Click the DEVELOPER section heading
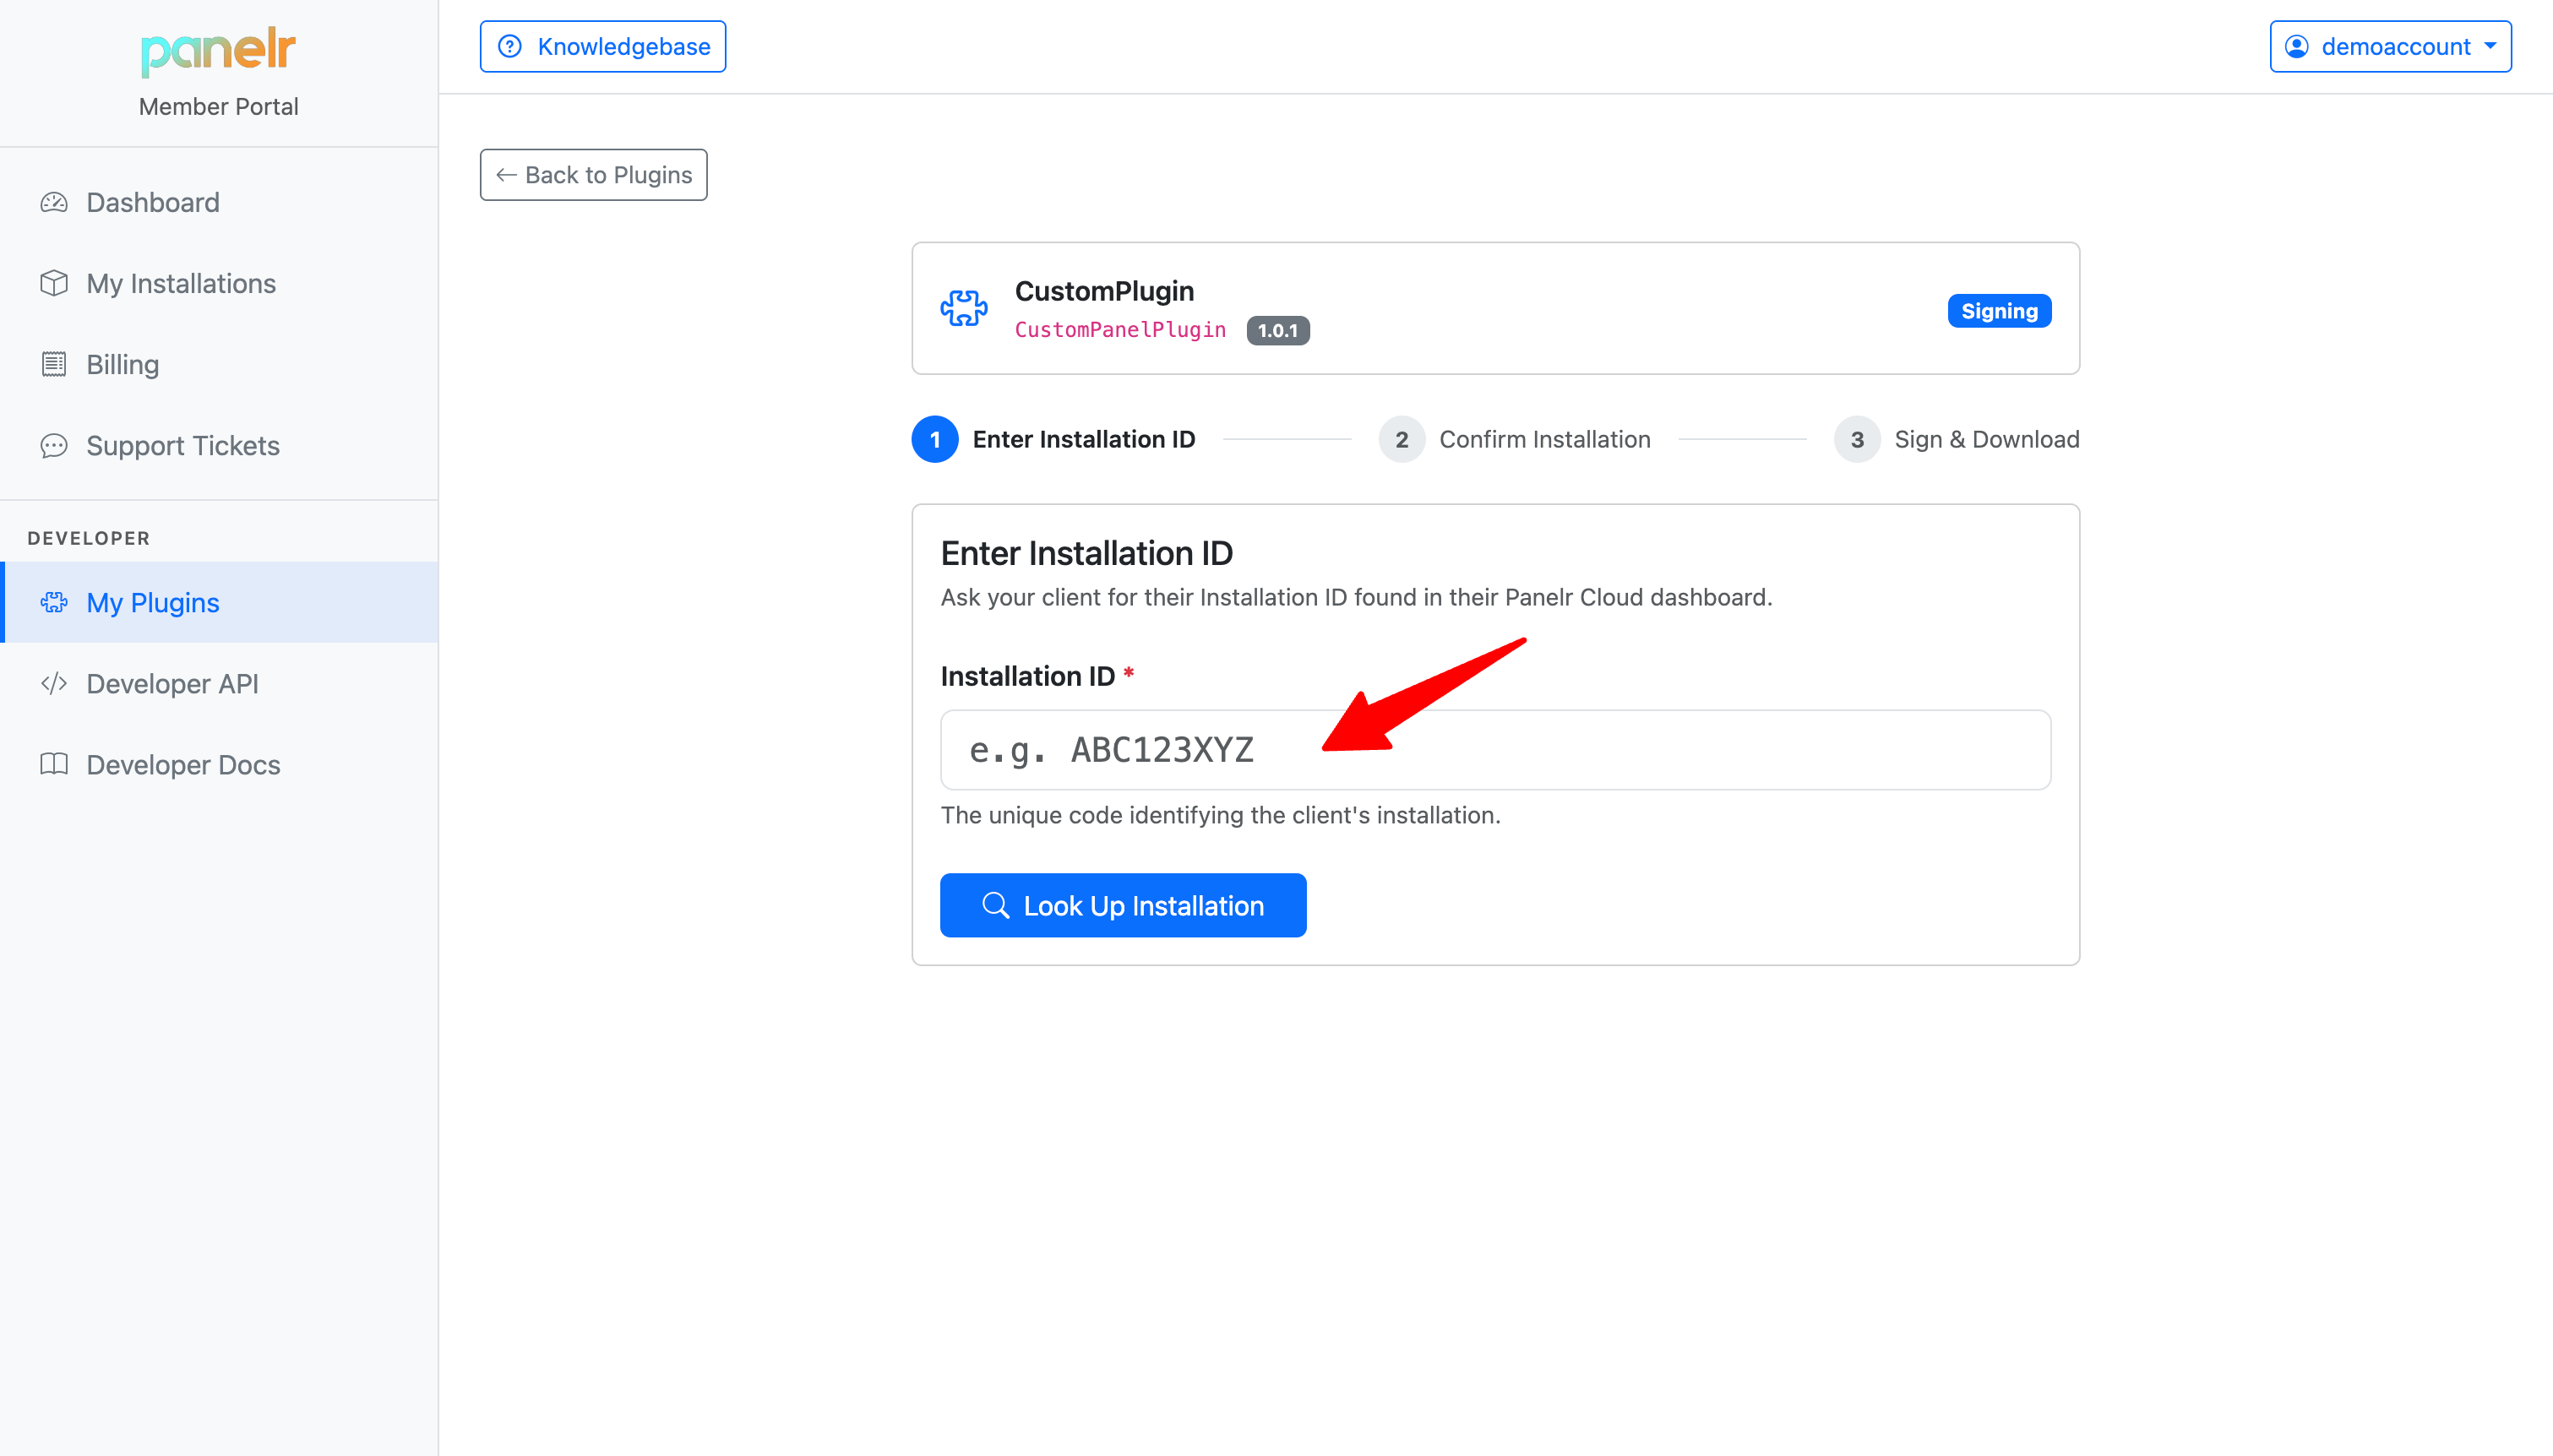This screenshot has height=1456, width=2553. [x=89, y=538]
